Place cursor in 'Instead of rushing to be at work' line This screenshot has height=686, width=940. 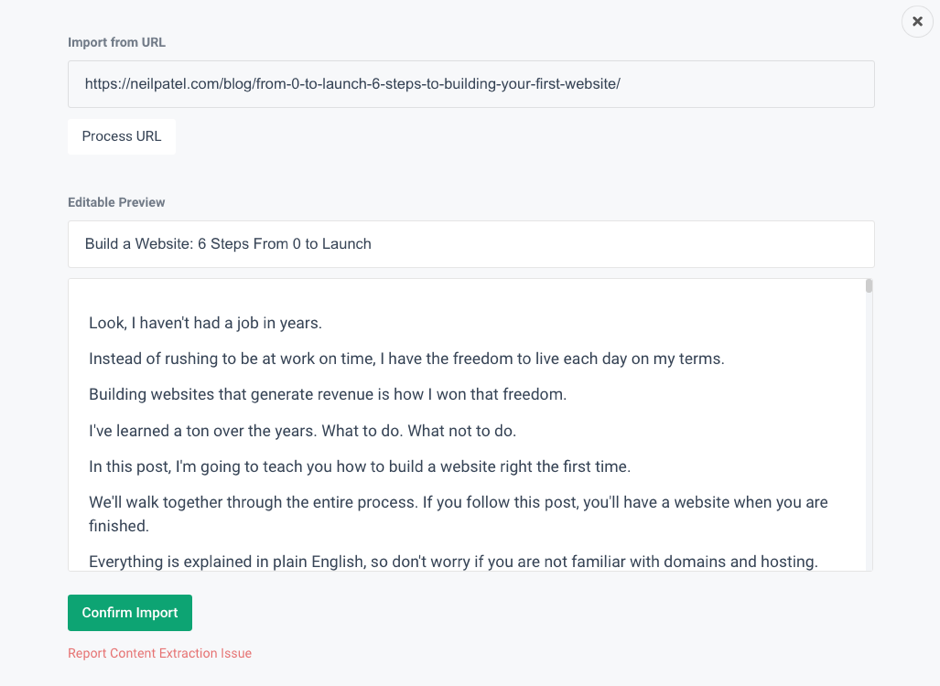(x=406, y=359)
